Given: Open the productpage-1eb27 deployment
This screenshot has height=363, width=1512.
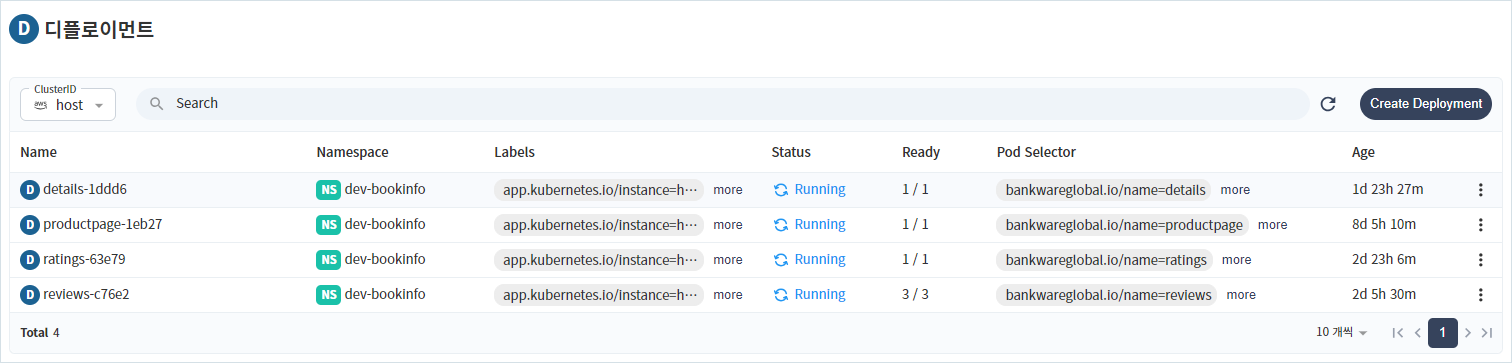Looking at the screenshot, I should pyautogui.click(x=102, y=224).
